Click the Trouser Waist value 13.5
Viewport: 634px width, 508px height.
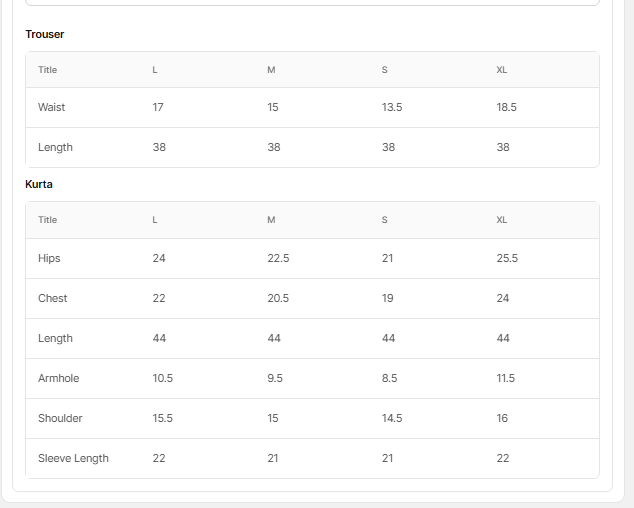pos(392,107)
